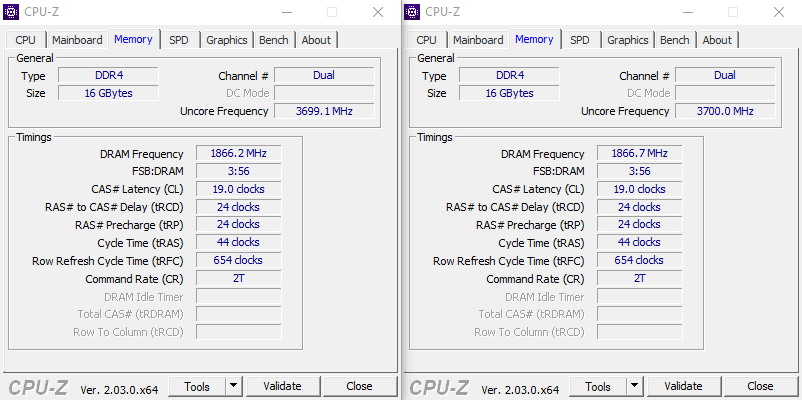Go to Bench tab in right CPU-Z window

pos(675,40)
